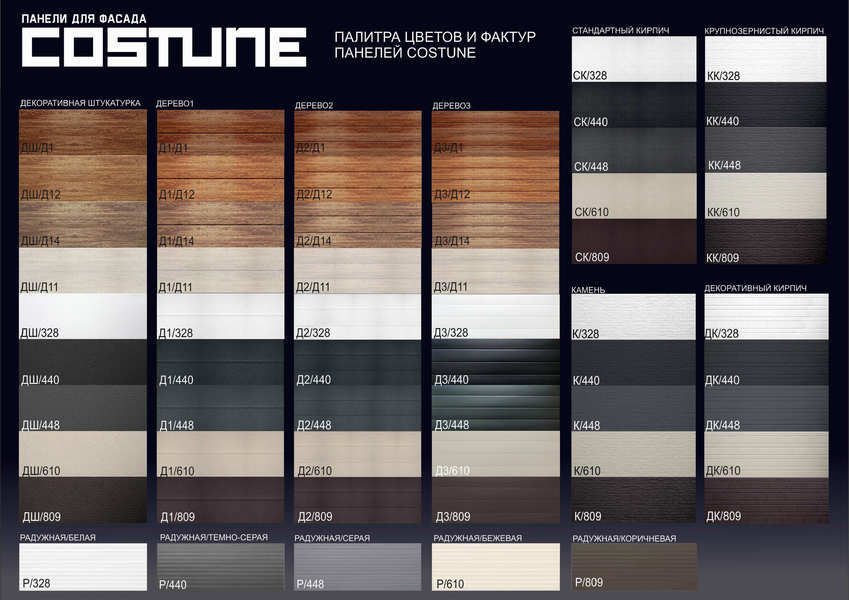Select the Д3/Д1 wood swatch
This screenshot has width=849, height=600.
(495, 133)
